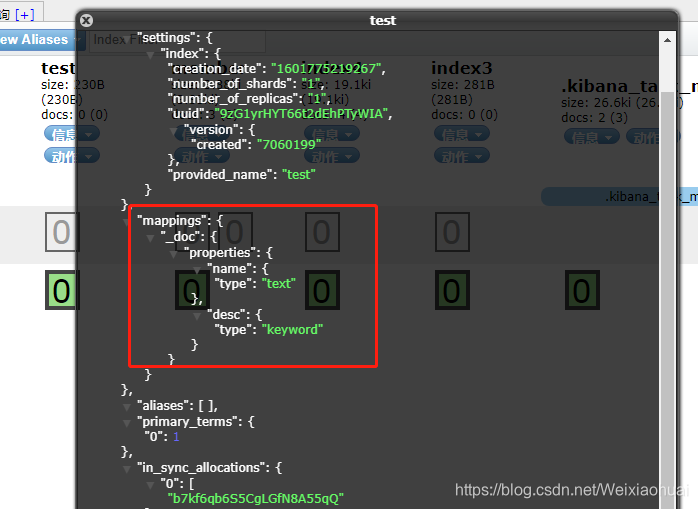This screenshot has width=698, height=509.
Task: Collapse the "0" array under in_sync_allocations
Action: click(150, 485)
